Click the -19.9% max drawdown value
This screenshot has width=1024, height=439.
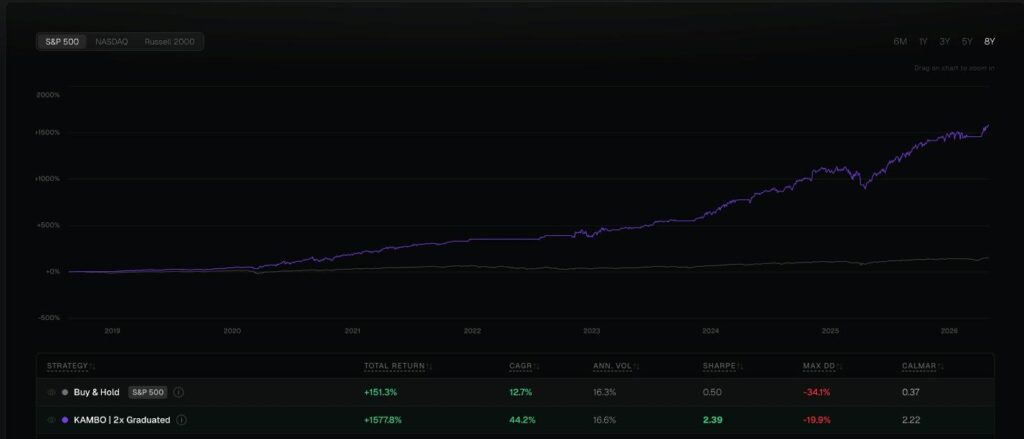pyautogui.click(x=817, y=420)
